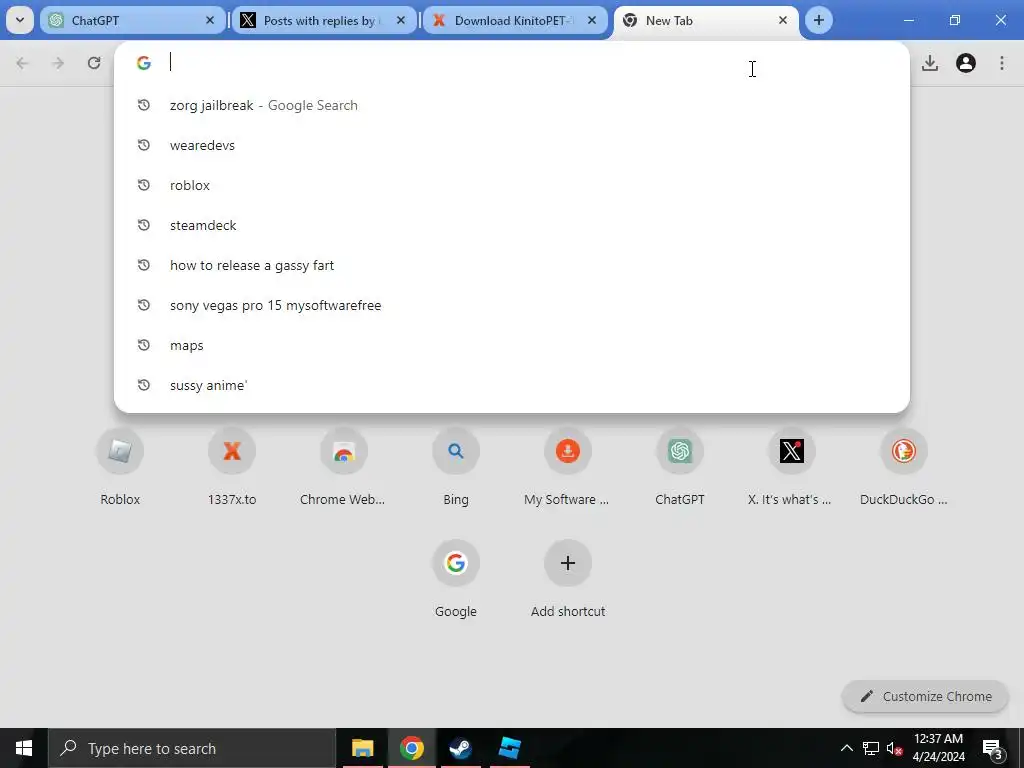1024x768 pixels.
Task: Open network status tray icon
Action: [871, 748]
